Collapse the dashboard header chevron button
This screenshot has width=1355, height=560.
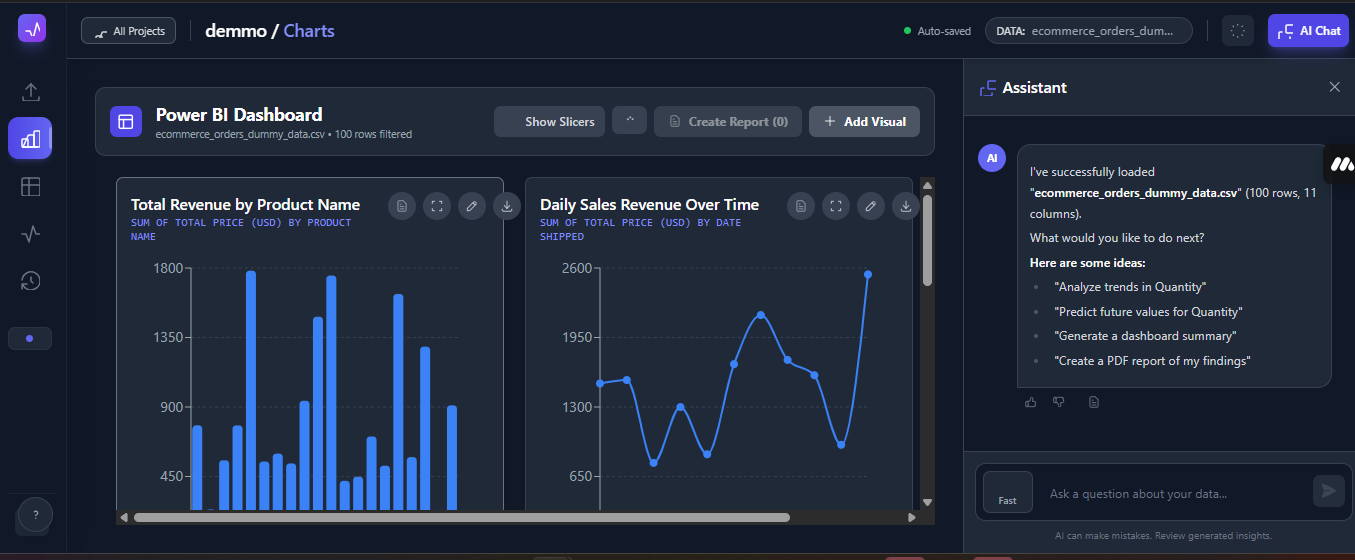click(630, 121)
